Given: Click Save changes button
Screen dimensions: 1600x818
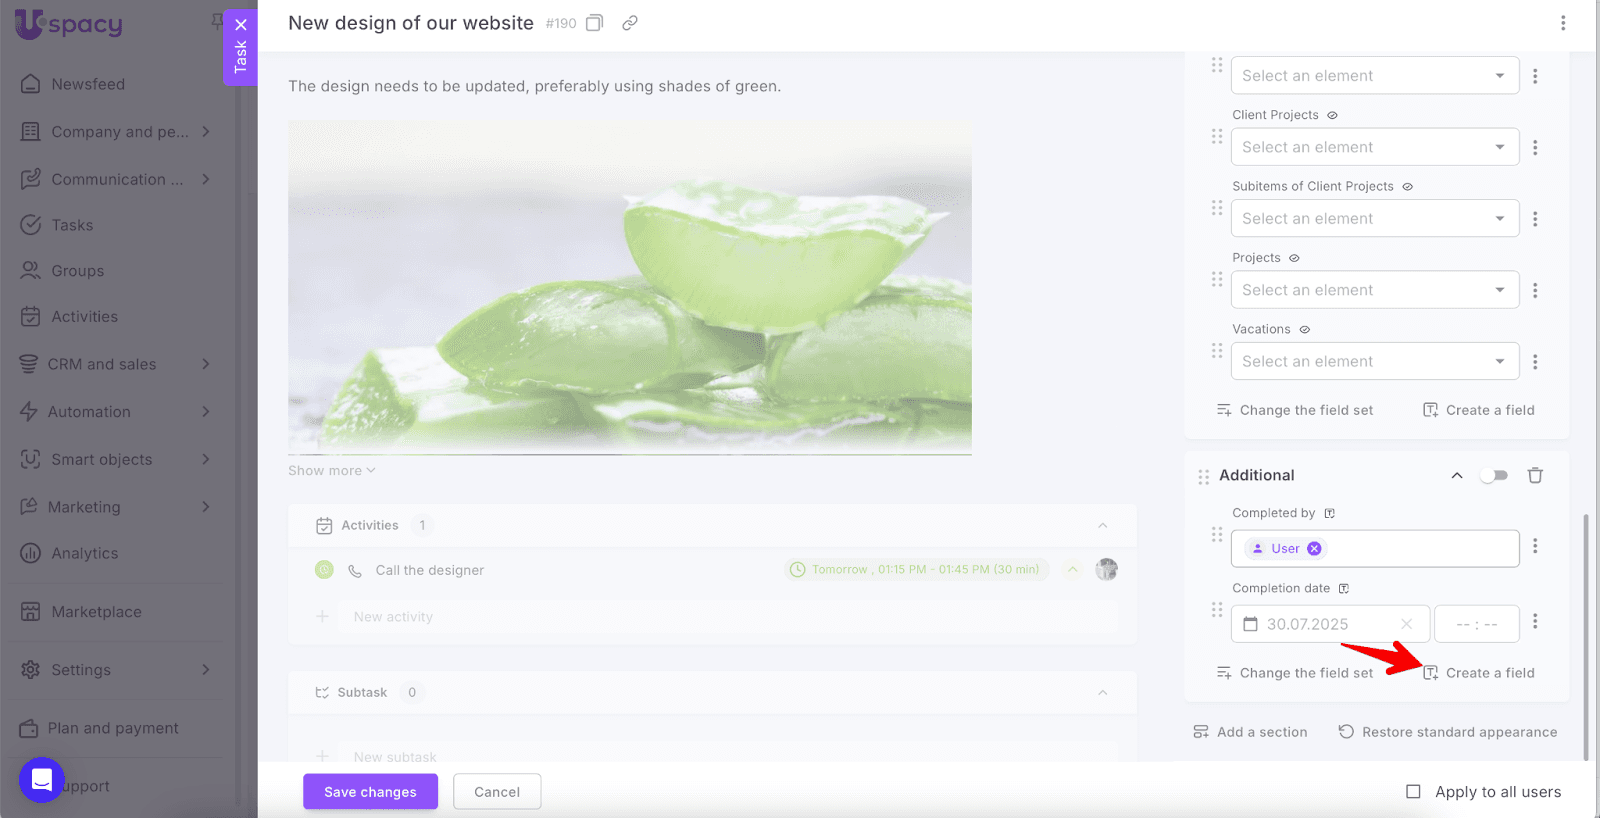Looking at the screenshot, I should click(x=370, y=791).
